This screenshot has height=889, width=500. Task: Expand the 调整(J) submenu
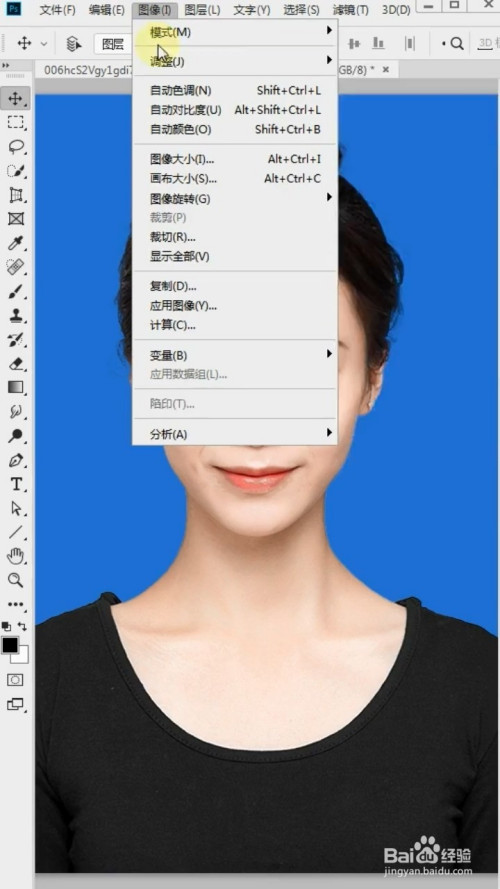coord(235,61)
